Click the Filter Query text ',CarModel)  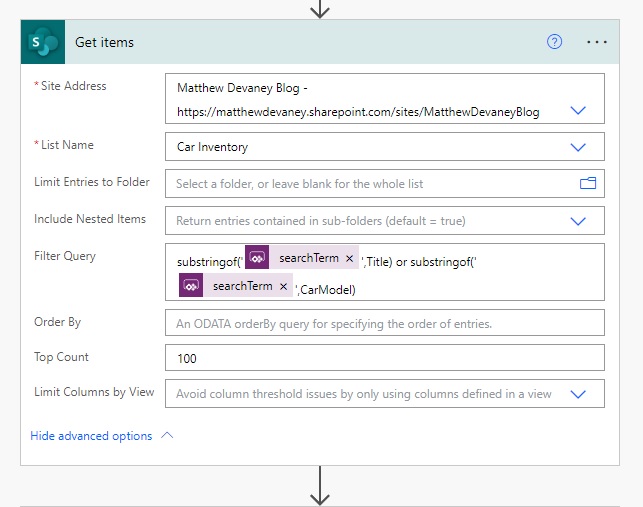tap(325, 290)
